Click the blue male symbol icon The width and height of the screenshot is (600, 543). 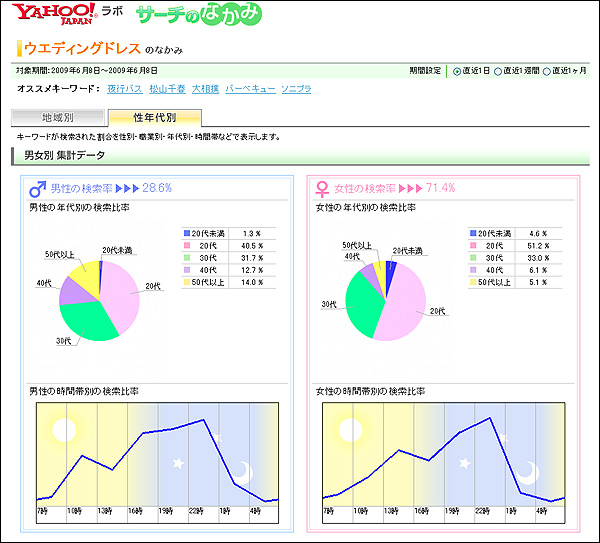point(37,187)
